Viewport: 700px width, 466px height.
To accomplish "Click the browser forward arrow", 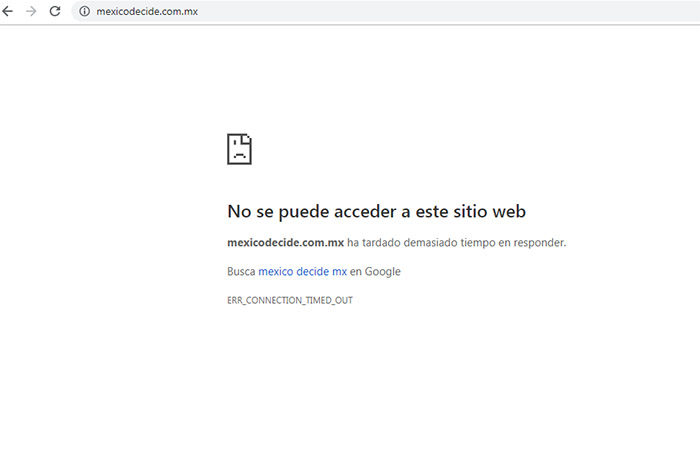I will click(32, 11).
